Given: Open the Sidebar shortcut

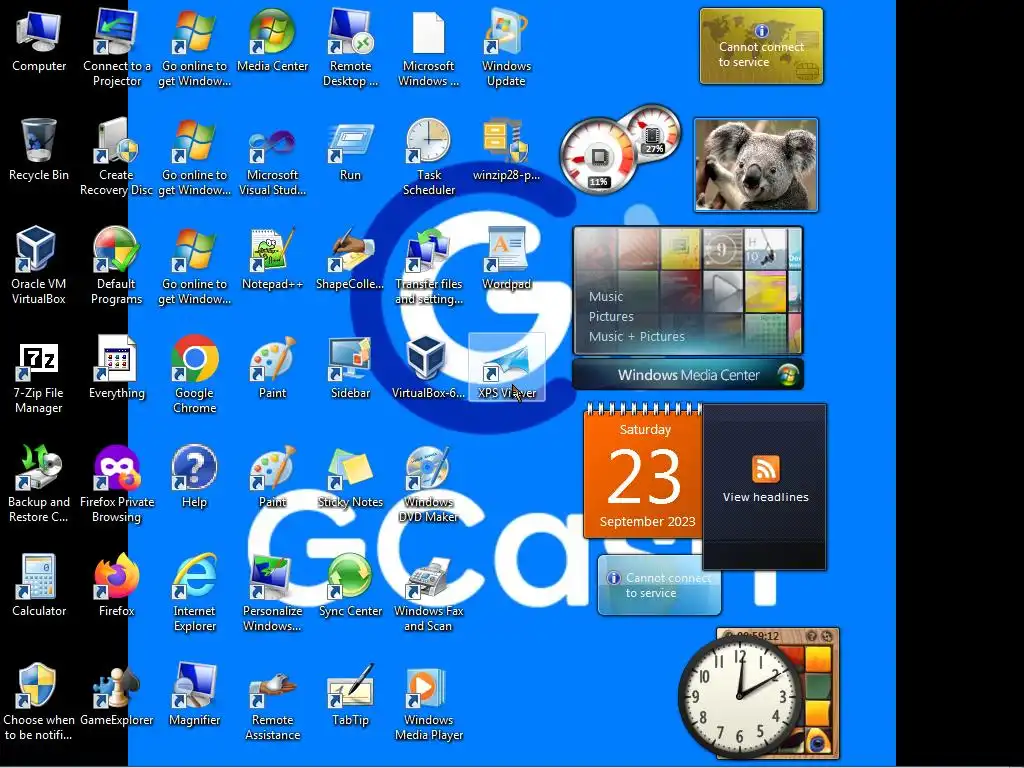Looking at the screenshot, I should (x=350, y=368).
